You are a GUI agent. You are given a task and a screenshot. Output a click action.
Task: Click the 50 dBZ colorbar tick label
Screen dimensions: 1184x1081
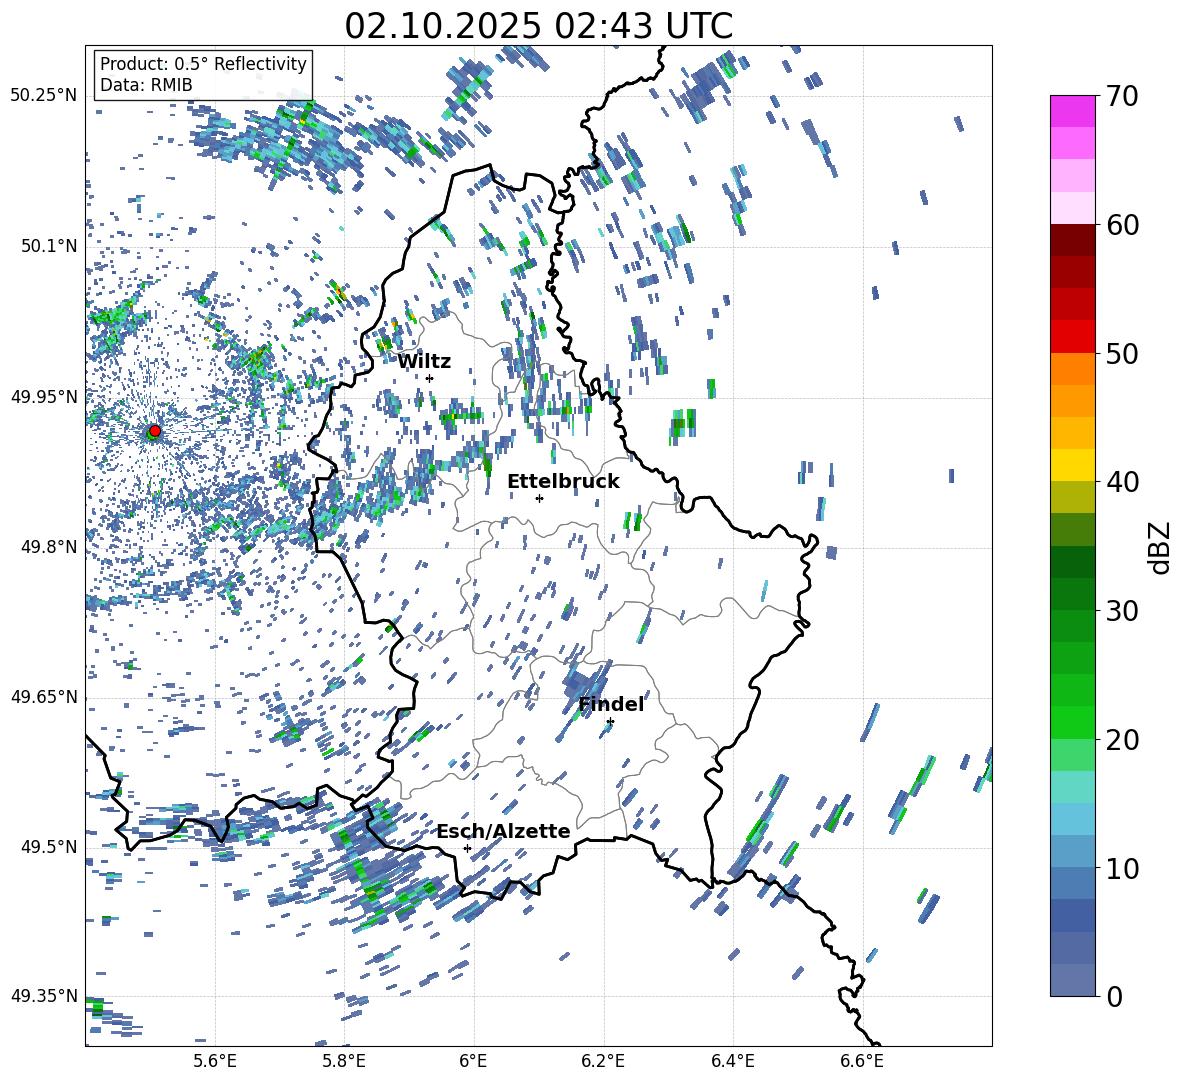(x=1122, y=353)
